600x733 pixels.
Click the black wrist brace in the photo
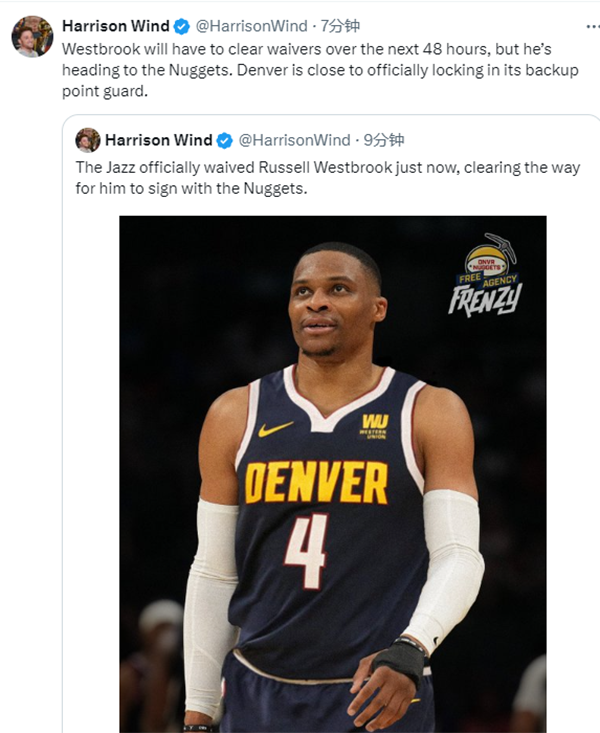click(400, 661)
